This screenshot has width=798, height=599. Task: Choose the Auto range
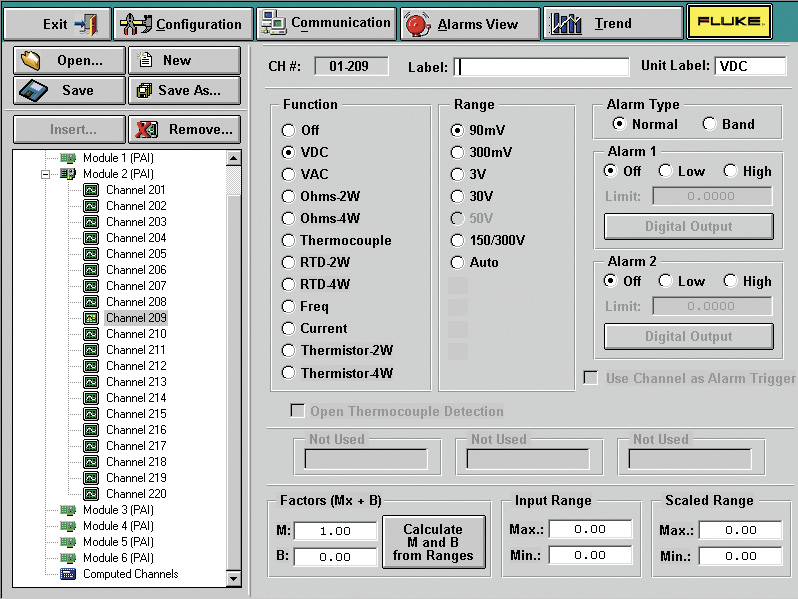(457, 263)
